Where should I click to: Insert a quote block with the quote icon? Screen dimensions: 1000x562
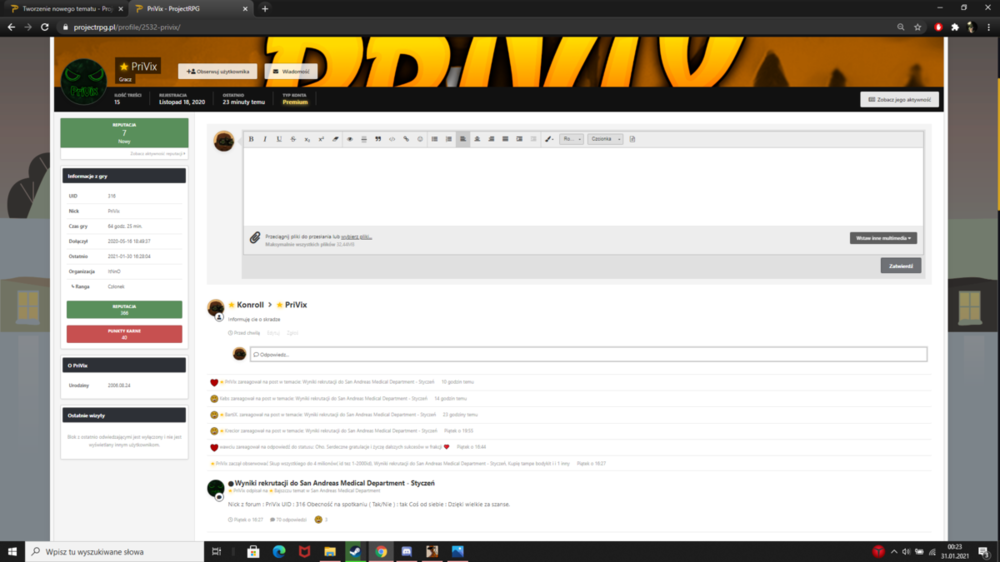(x=378, y=139)
